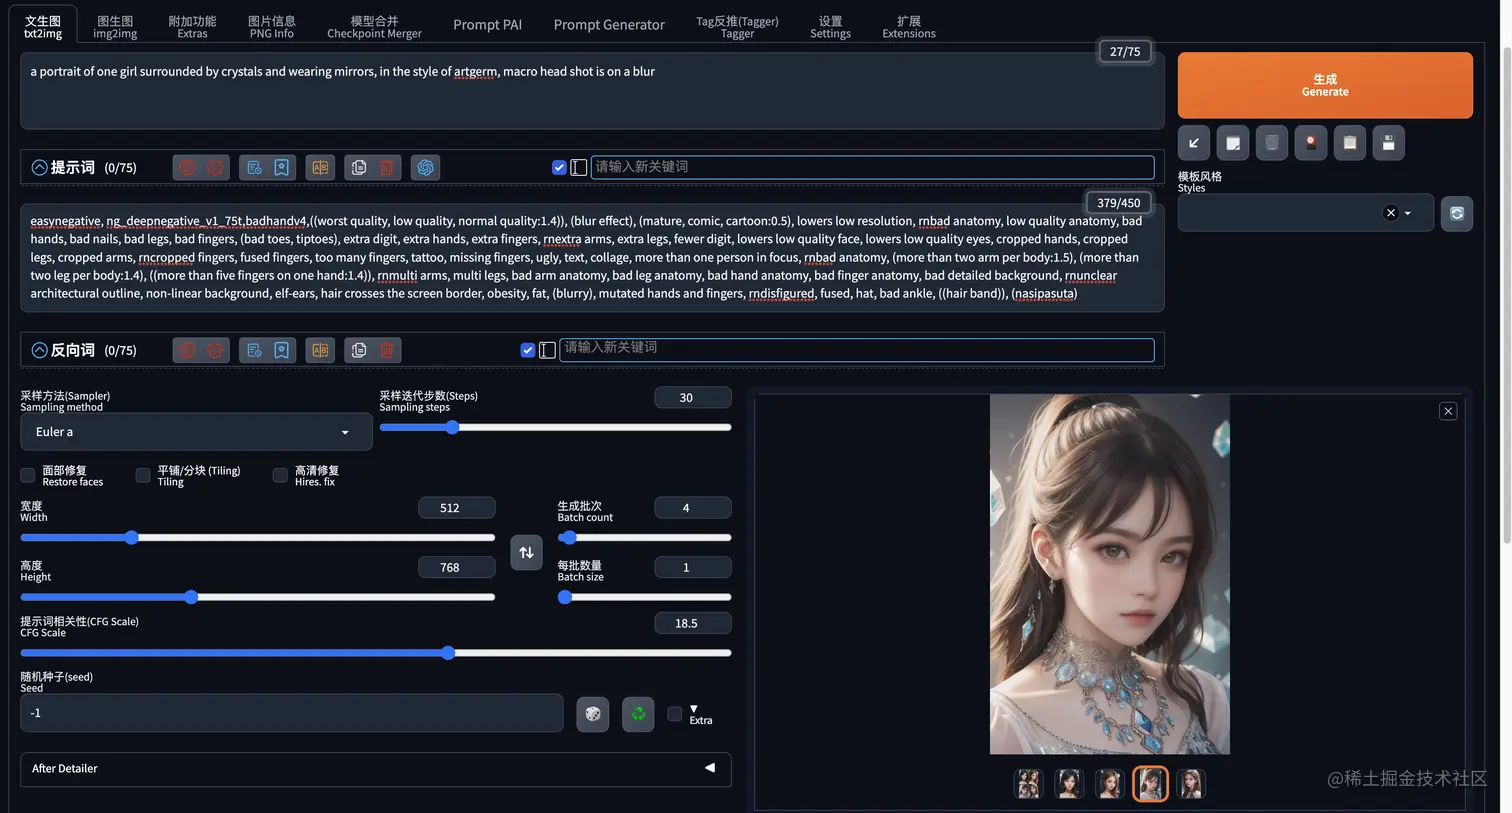
Task: Swap width and height values
Action: click(x=526, y=552)
